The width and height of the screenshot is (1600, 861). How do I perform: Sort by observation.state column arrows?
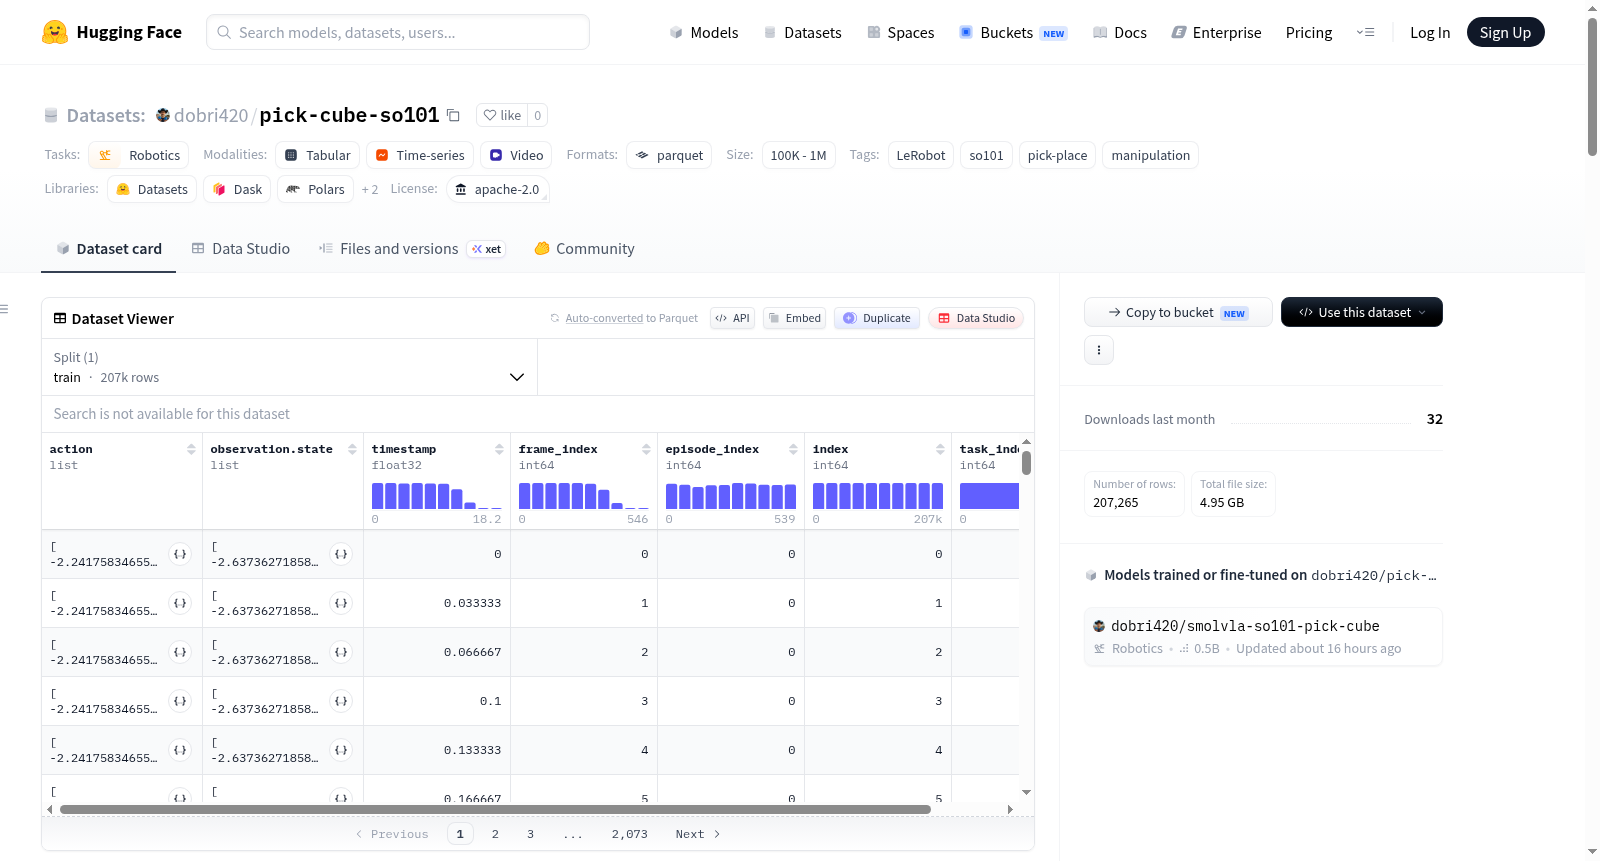[x=352, y=450]
